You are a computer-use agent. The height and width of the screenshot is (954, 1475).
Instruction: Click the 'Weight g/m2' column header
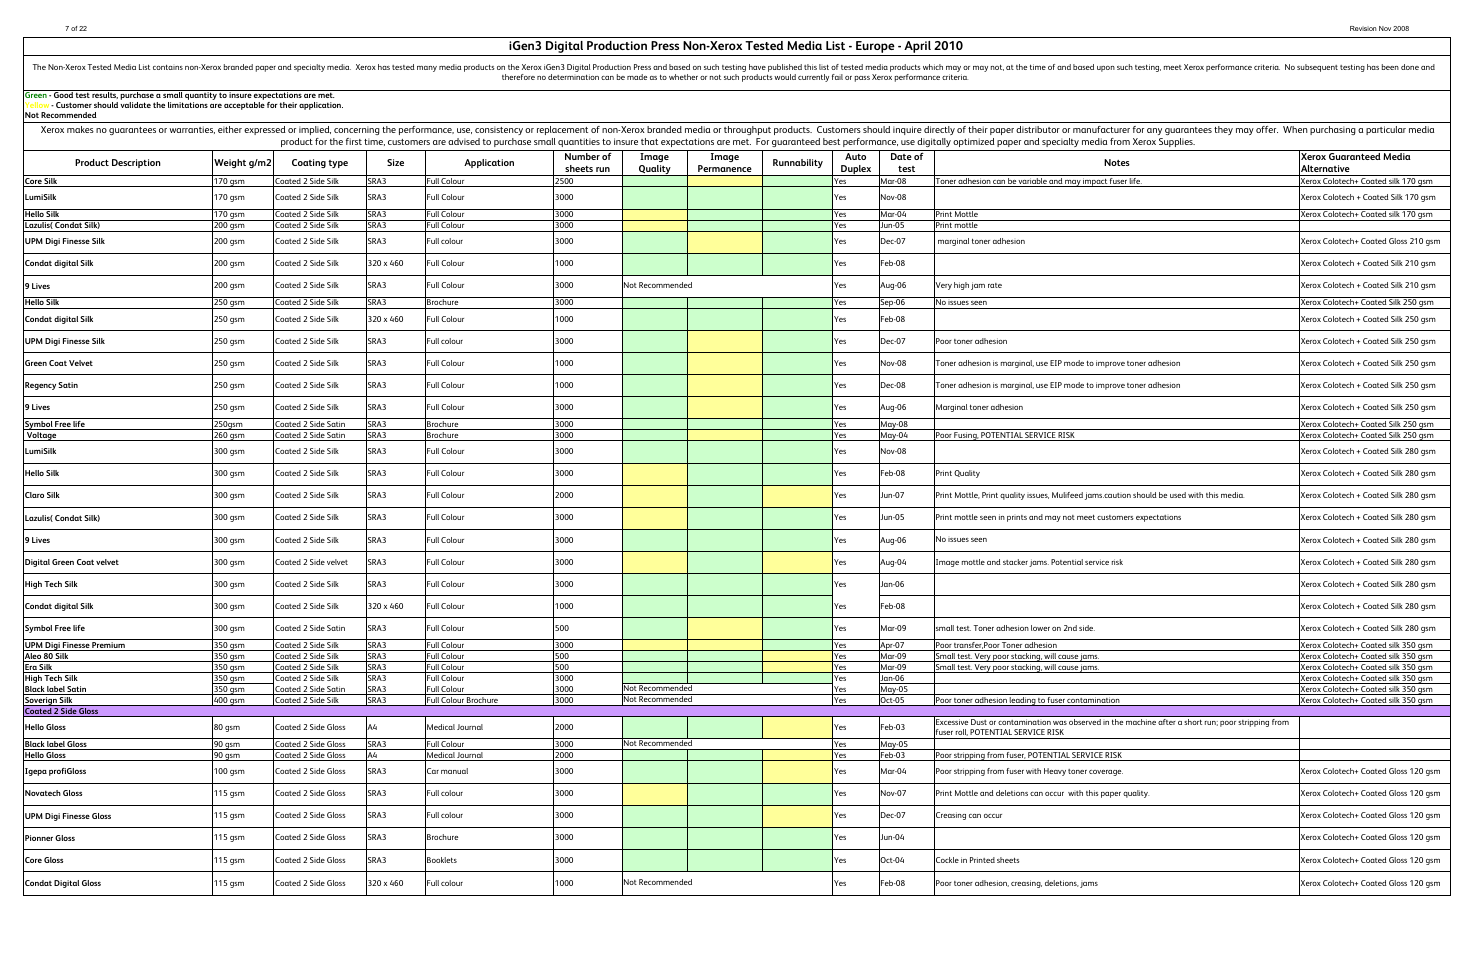click(x=243, y=163)
